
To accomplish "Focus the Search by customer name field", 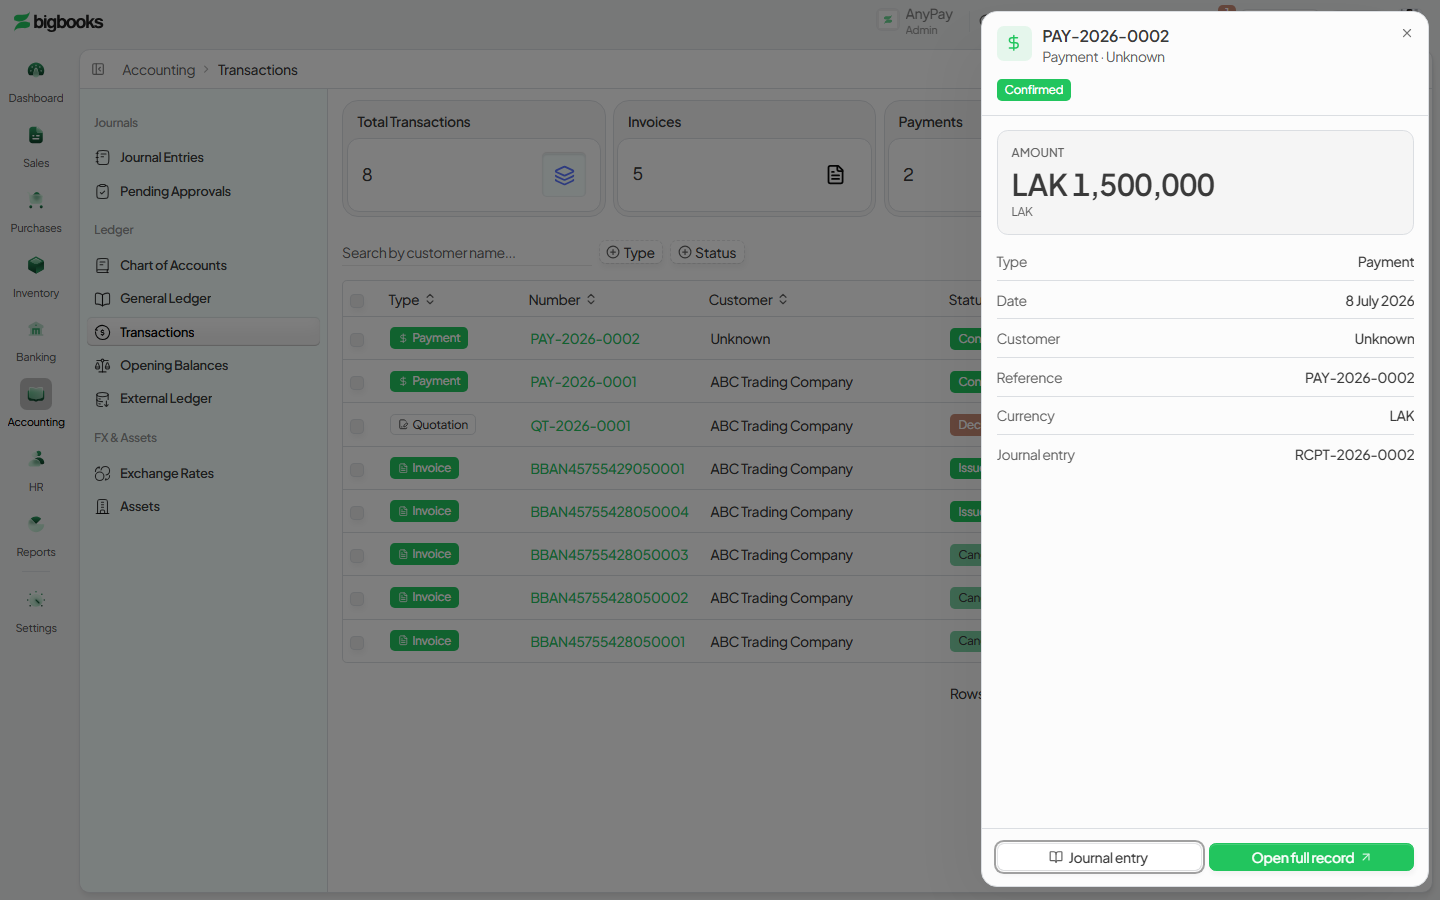I will (x=466, y=253).
